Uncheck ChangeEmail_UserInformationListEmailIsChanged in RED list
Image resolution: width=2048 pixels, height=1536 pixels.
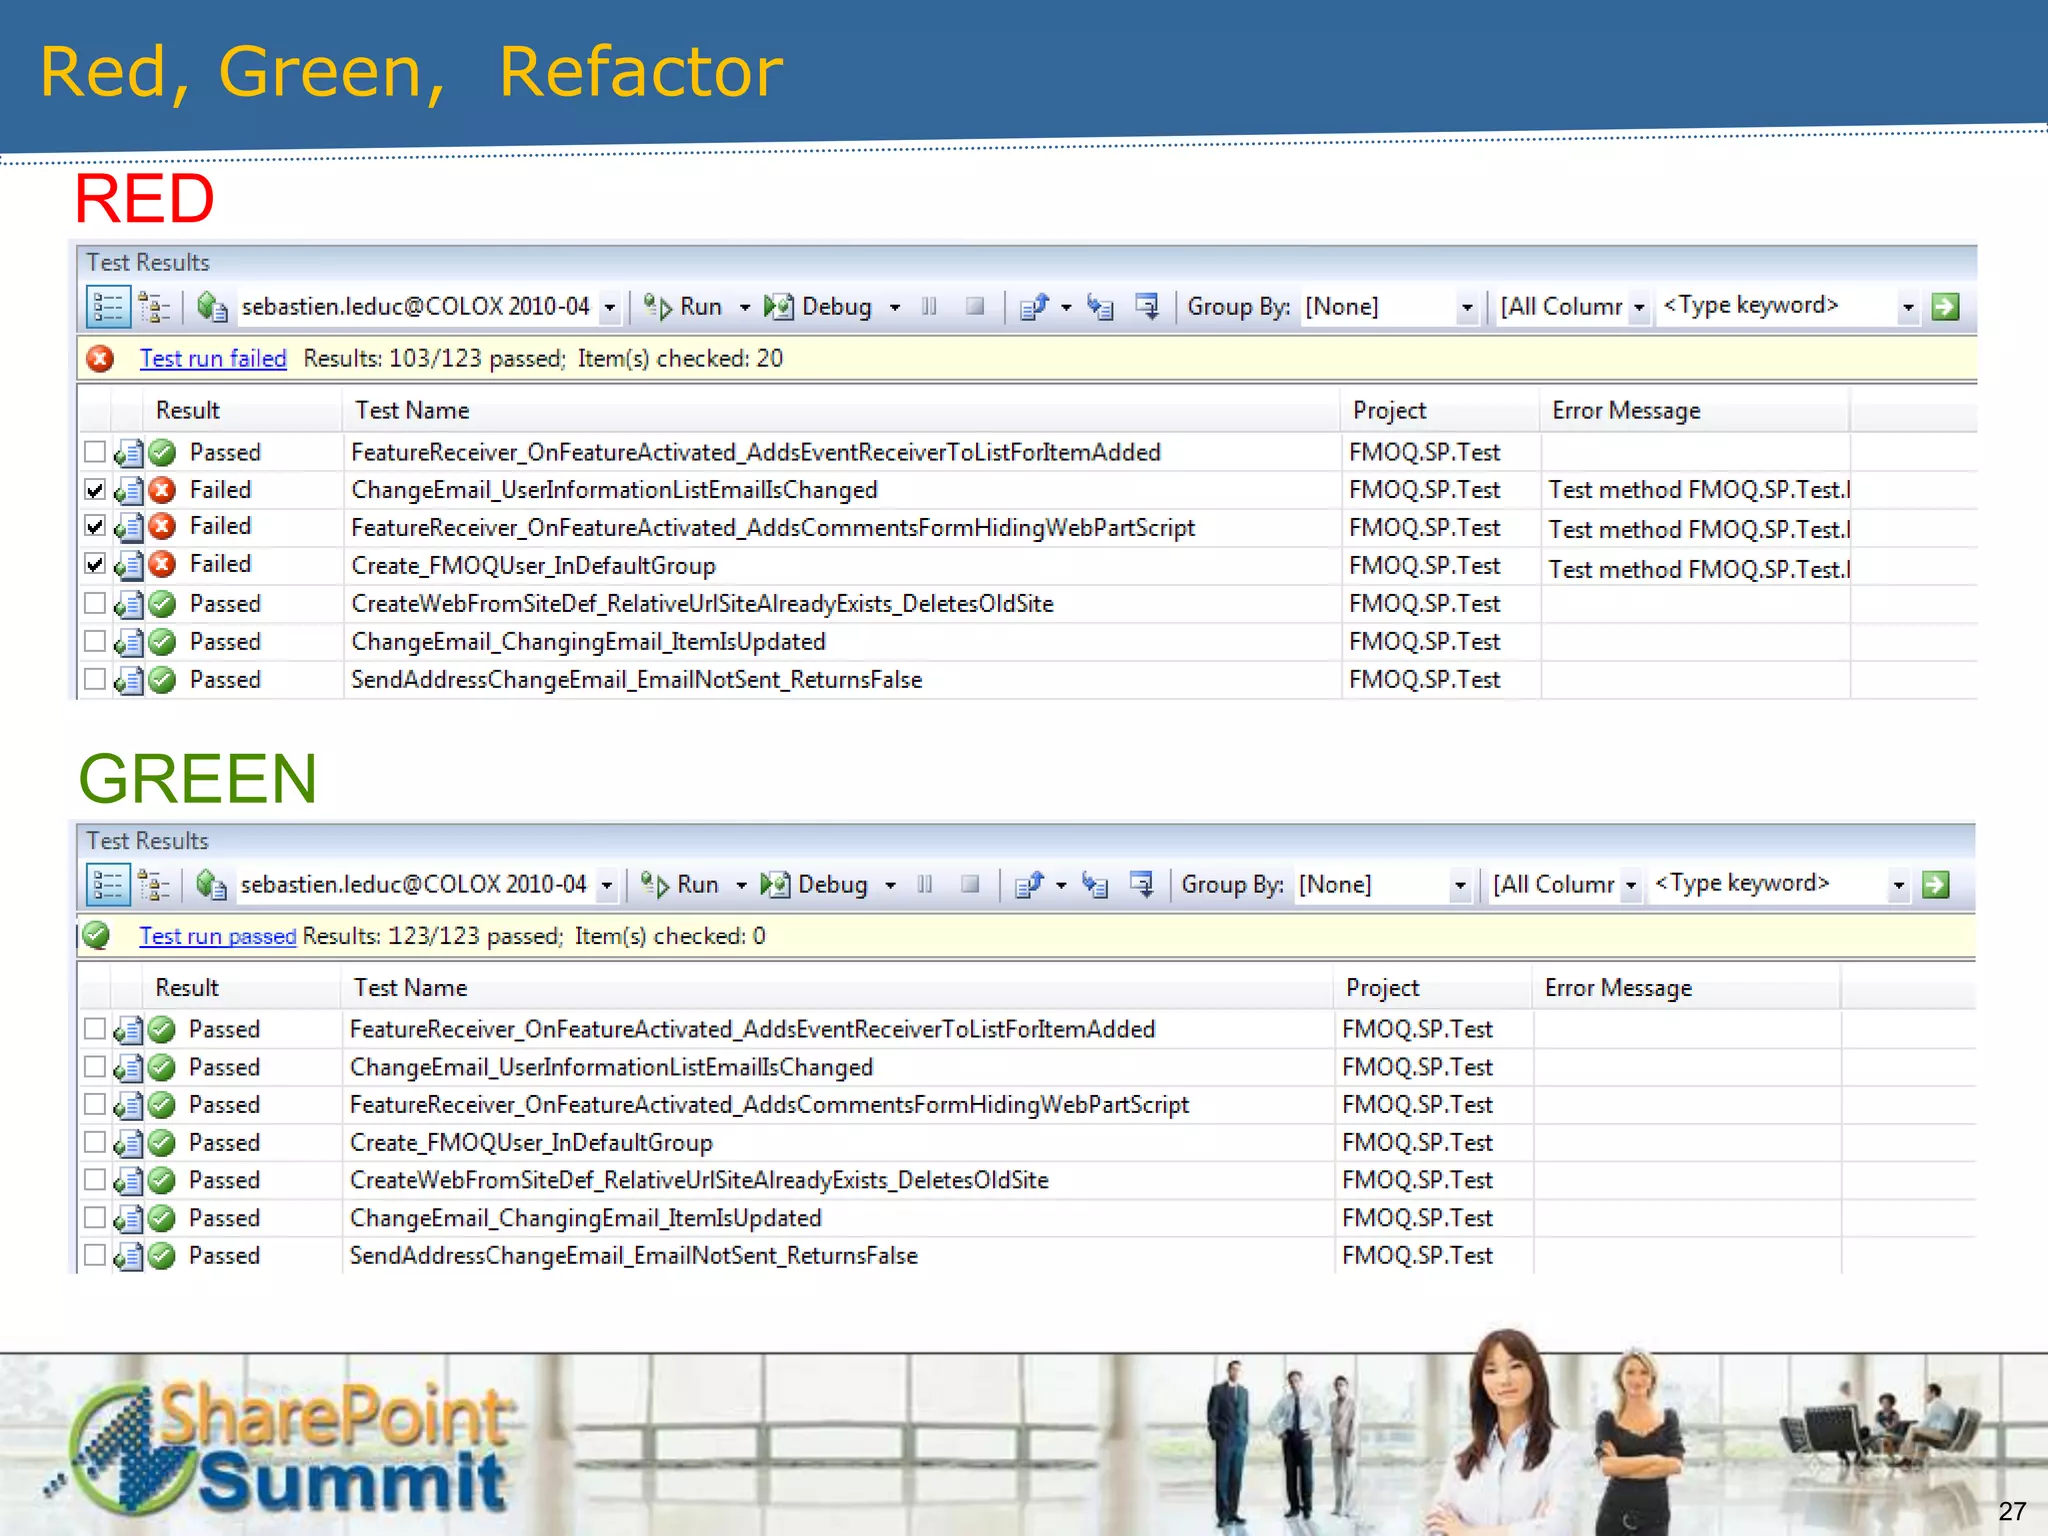[x=95, y=490]
